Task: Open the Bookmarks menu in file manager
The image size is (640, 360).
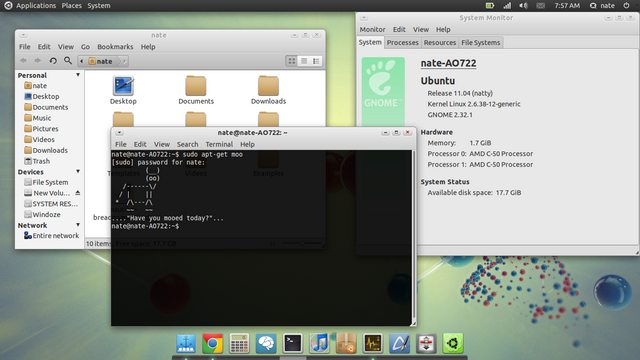Action: pos(115,47)
